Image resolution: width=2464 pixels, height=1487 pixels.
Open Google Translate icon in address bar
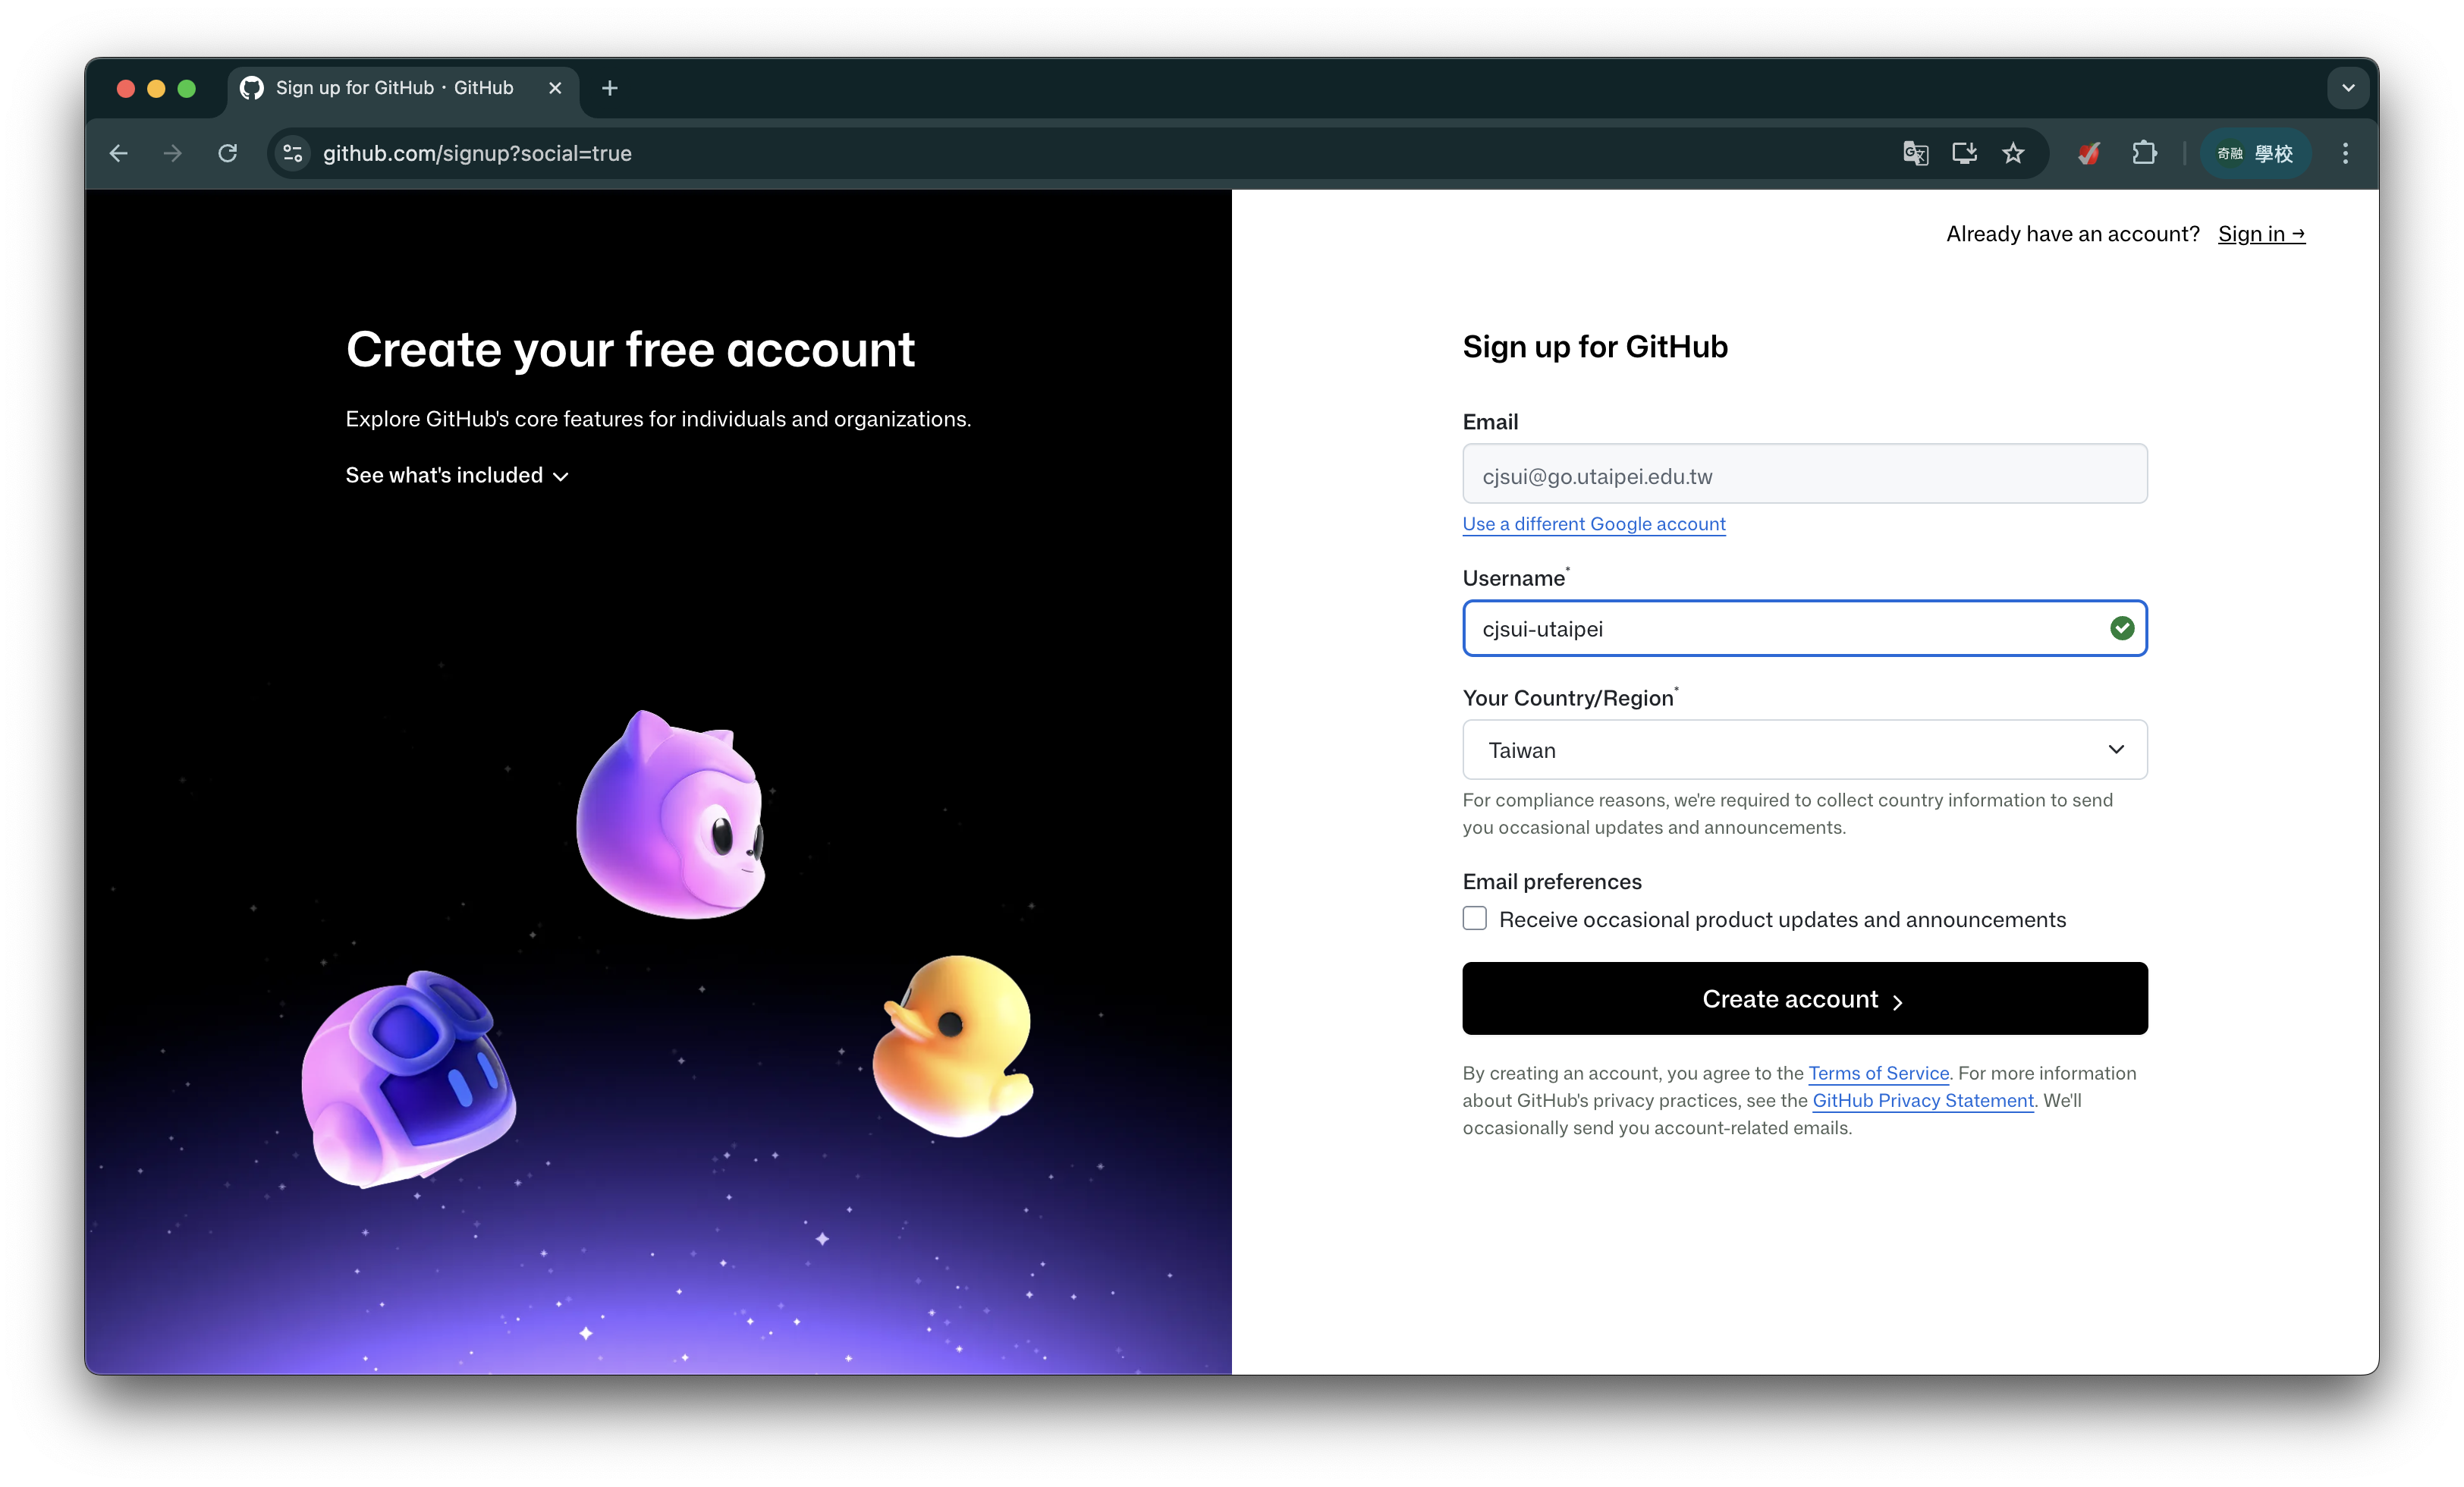point(1915,153)
